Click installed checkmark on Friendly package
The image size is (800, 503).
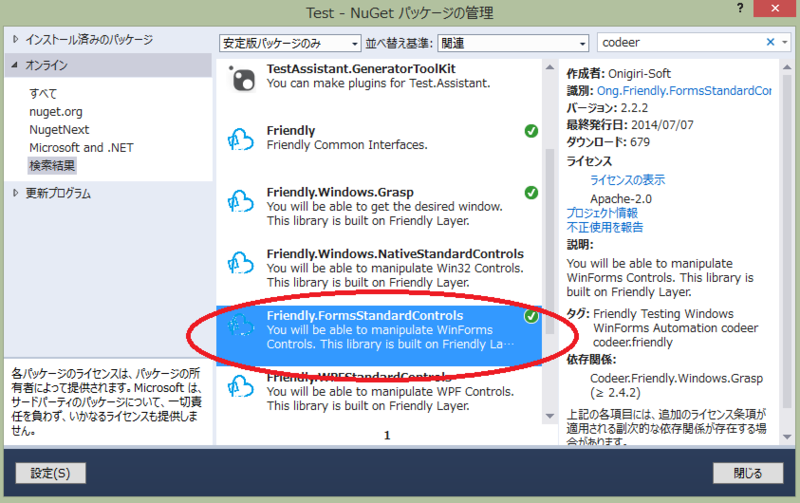click(x=531, y=131)
